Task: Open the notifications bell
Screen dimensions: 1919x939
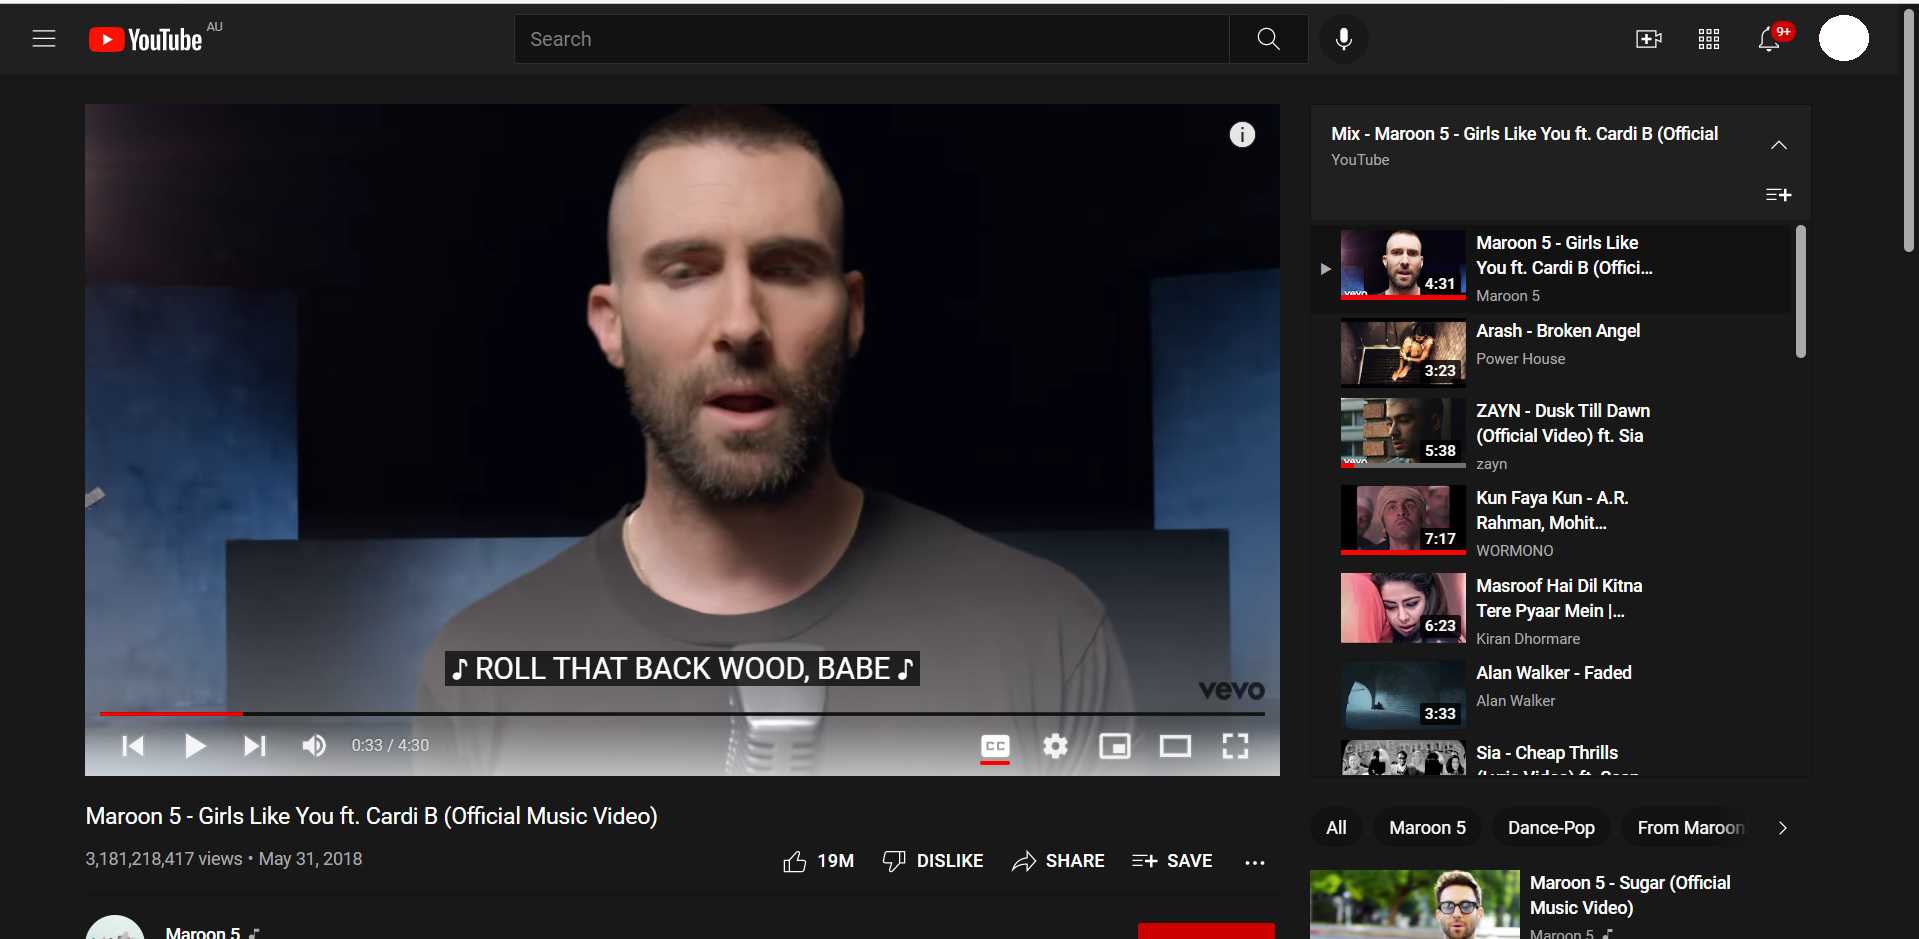Action: click(1770, 39)
